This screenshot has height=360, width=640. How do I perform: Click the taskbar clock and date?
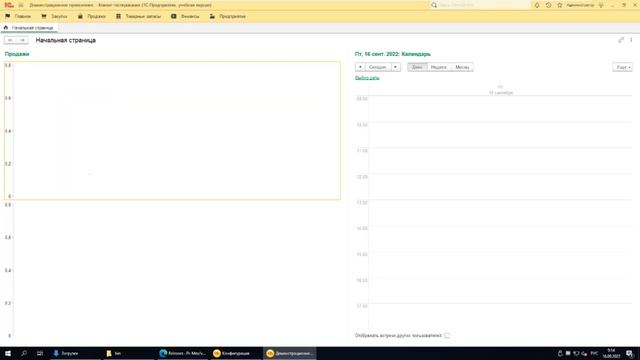(611, 353)
